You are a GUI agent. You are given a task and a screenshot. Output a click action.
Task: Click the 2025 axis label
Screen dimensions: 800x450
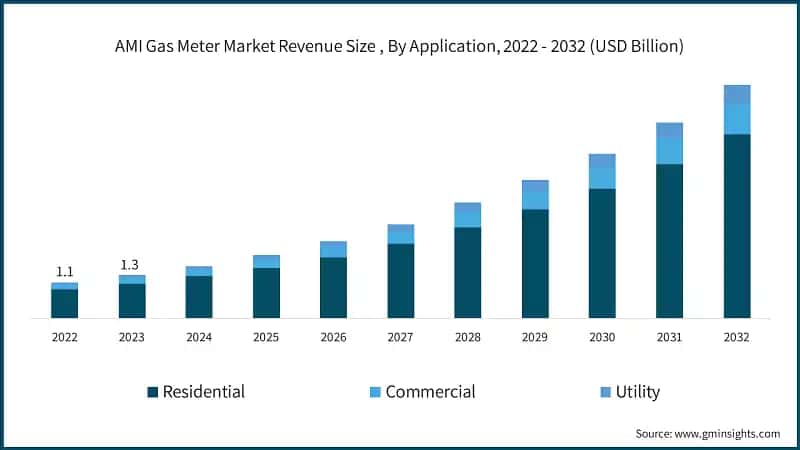(266, 337)
